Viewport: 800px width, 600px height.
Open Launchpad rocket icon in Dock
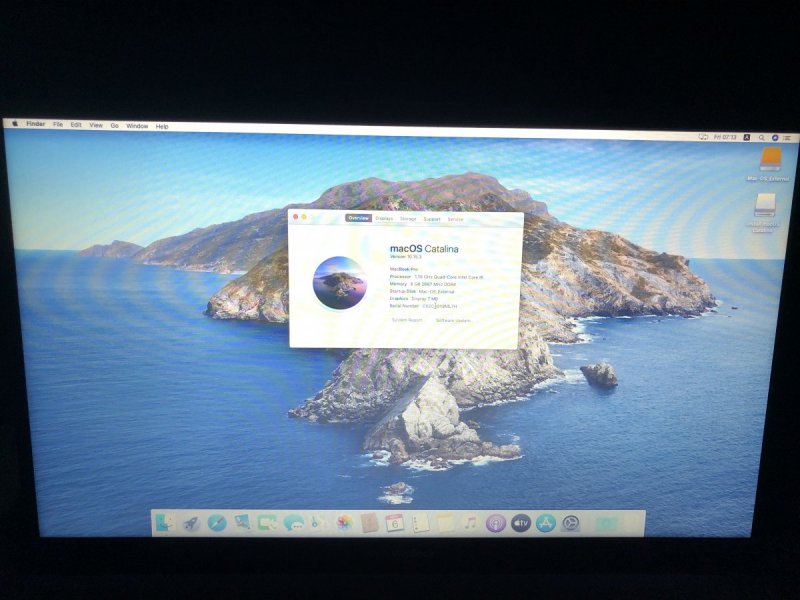191,523
